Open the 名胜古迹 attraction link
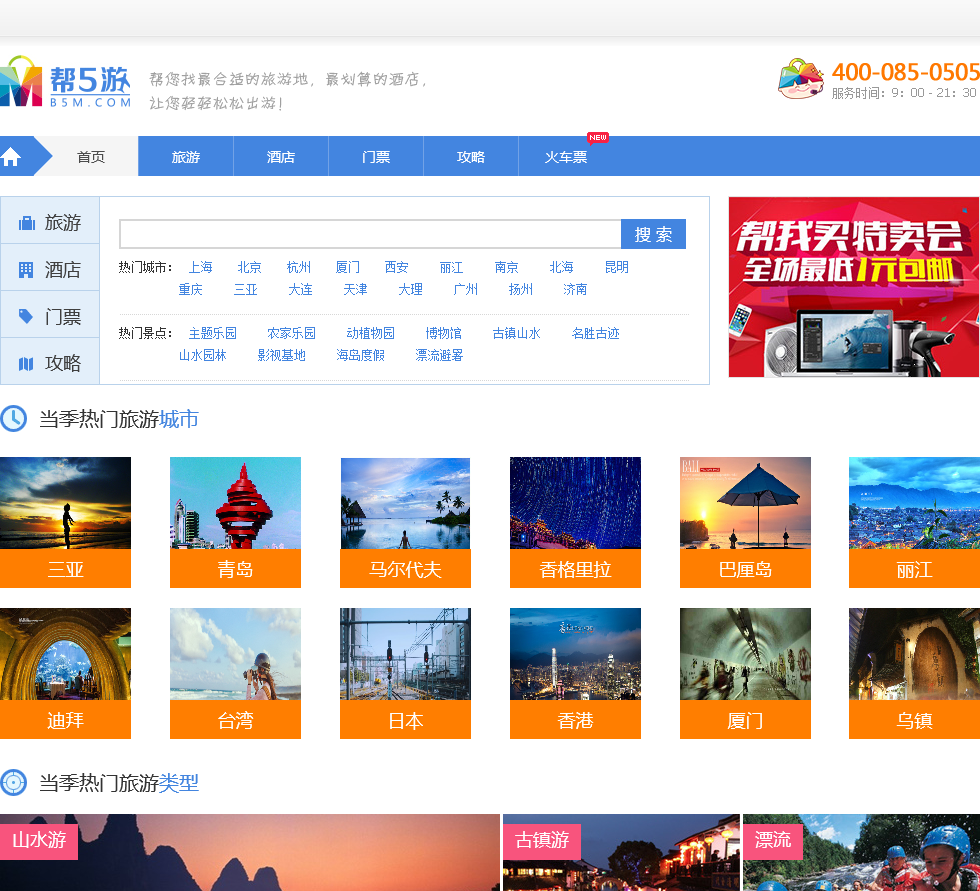 [596, 334]
